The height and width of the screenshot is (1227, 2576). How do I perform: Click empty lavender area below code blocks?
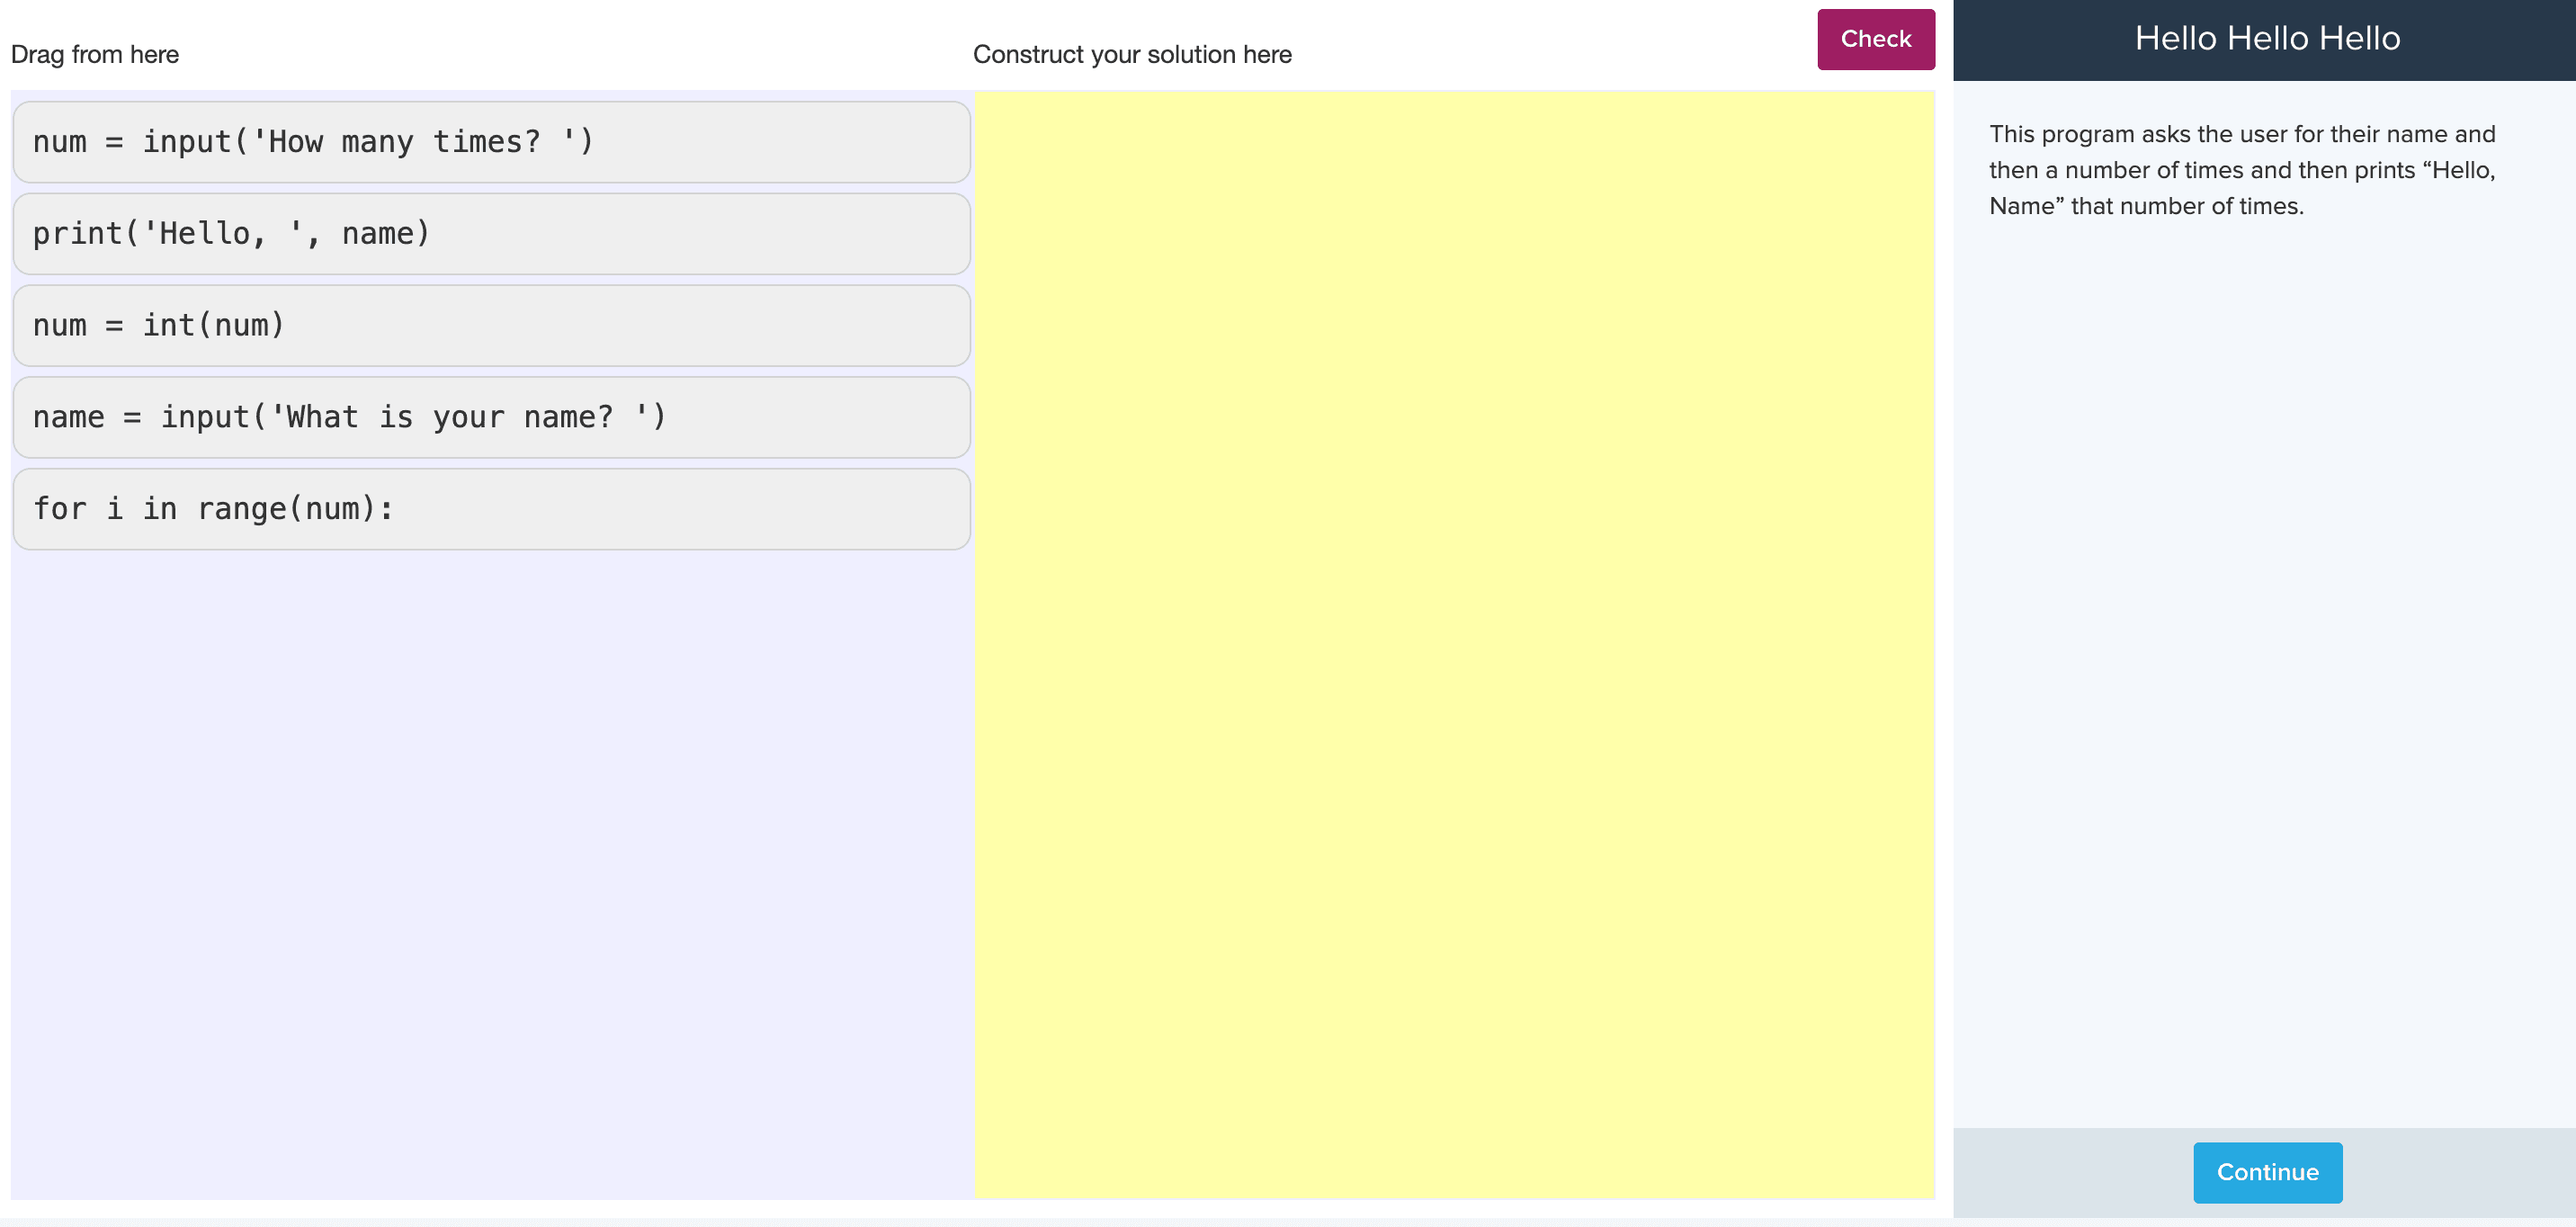pyautogui.click(x=491, y=870)
